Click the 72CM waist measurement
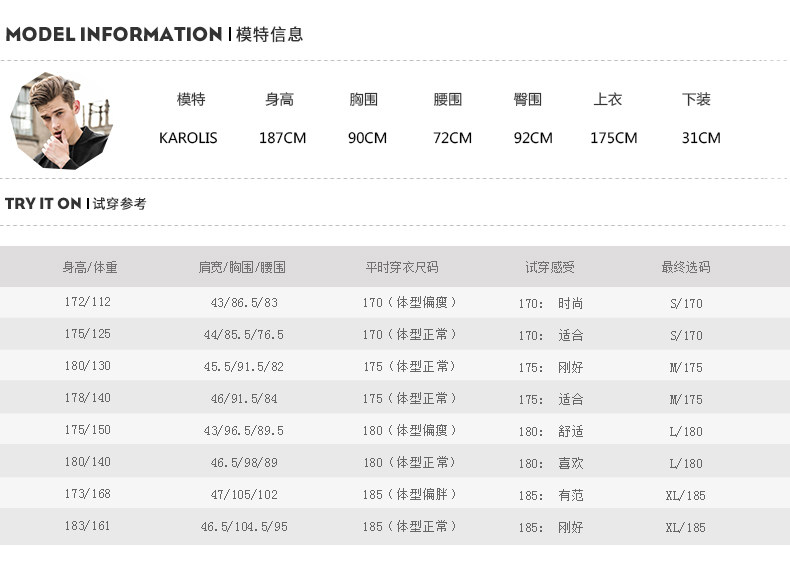 point(452,138)
